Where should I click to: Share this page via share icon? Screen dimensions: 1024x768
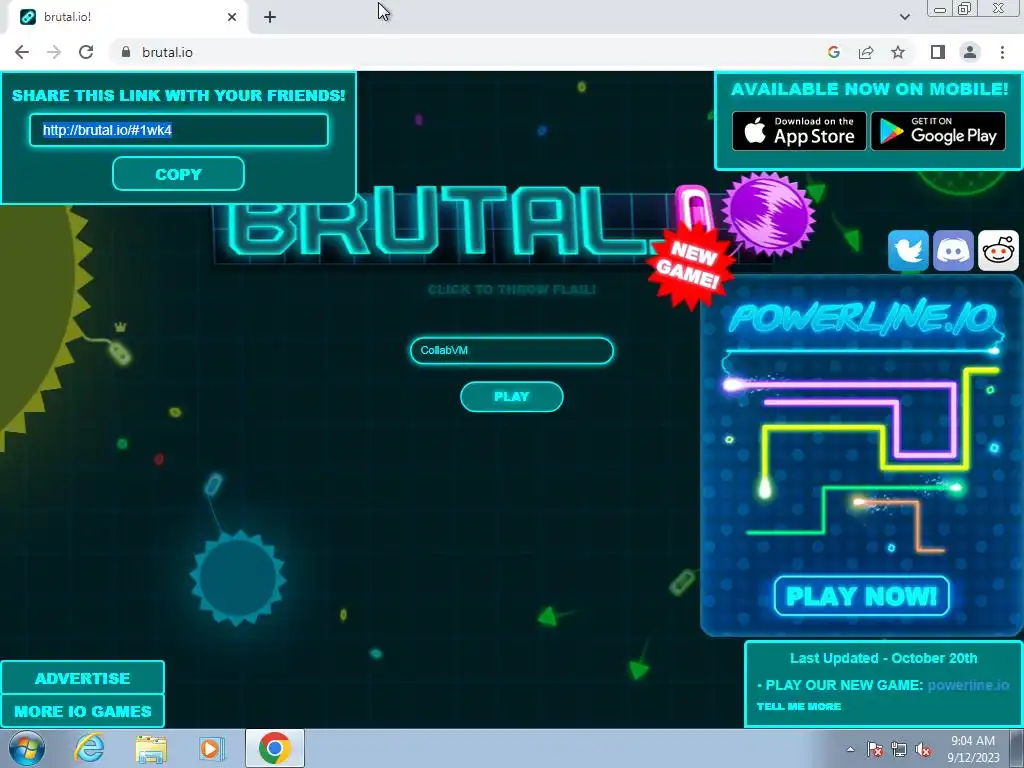click(x=866, y=52)
